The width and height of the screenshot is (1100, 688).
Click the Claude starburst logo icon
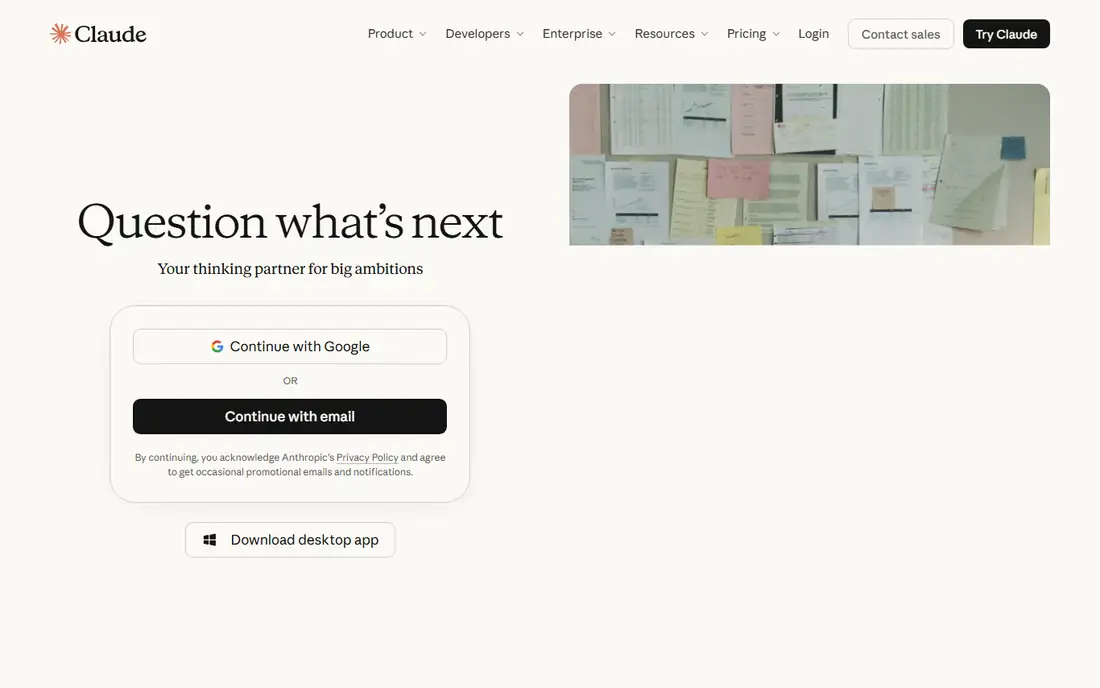60,34
